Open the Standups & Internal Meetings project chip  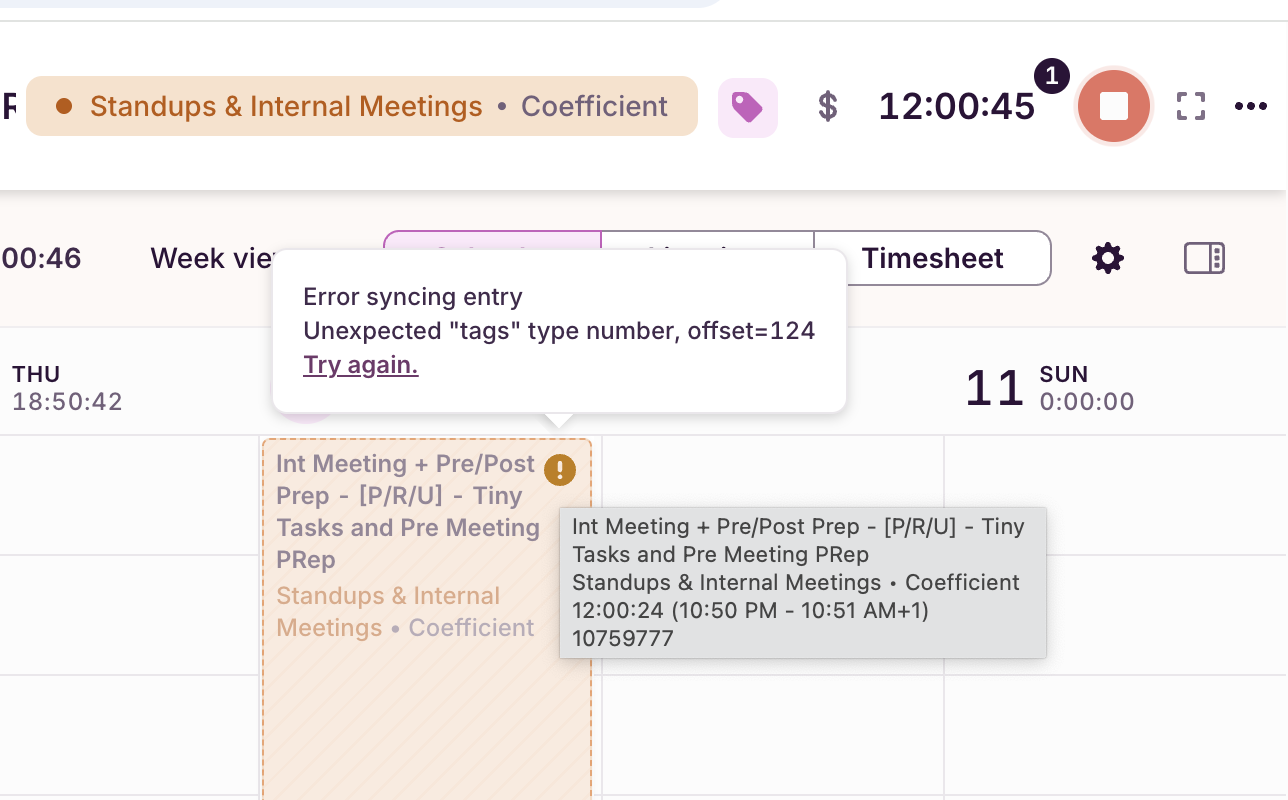[362, 106]
